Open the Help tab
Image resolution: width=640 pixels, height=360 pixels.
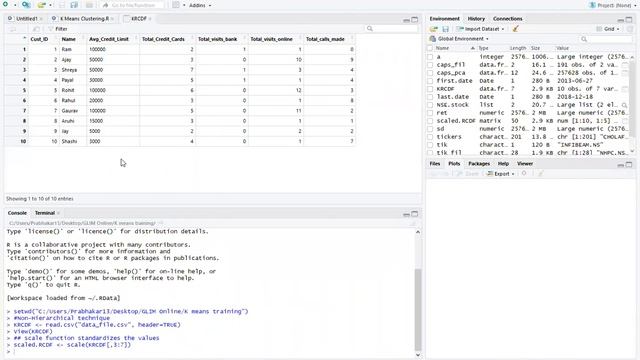point(503,164)
